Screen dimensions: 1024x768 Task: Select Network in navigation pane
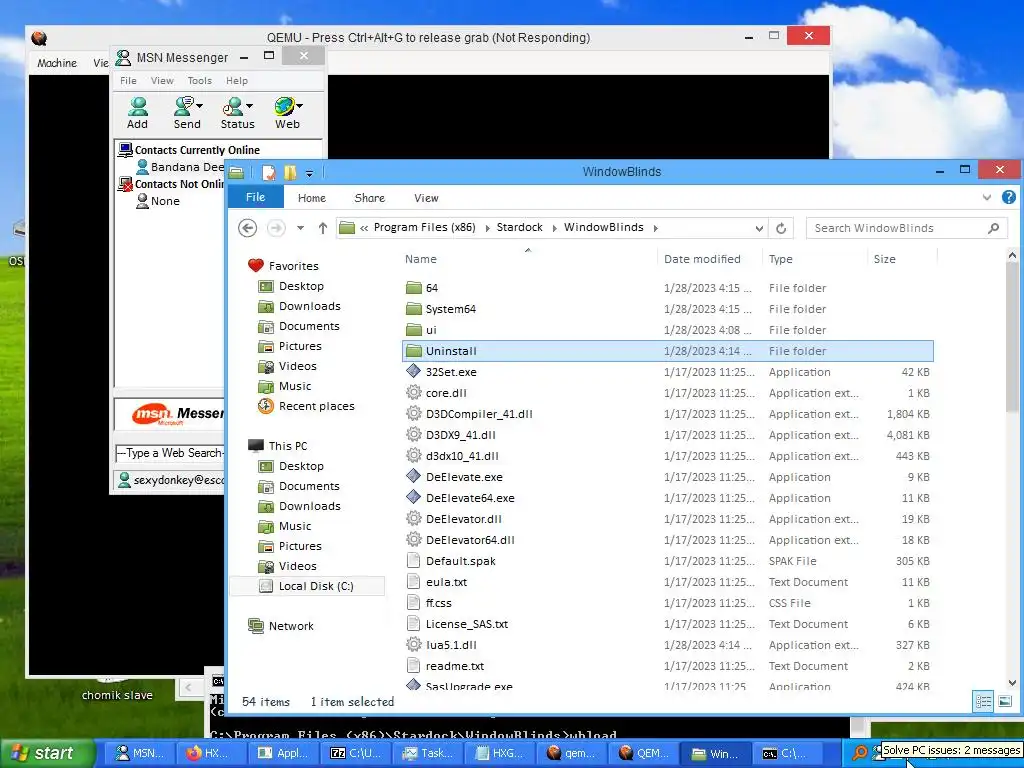click(291, 626)
